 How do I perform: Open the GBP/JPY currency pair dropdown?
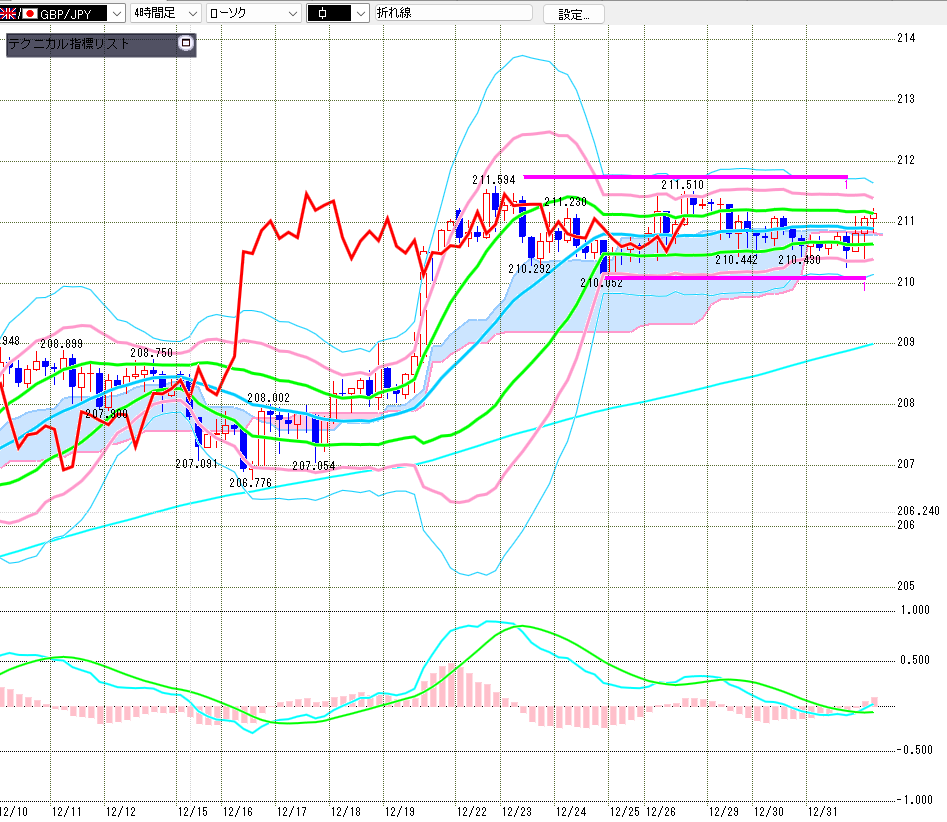[116, 13]
